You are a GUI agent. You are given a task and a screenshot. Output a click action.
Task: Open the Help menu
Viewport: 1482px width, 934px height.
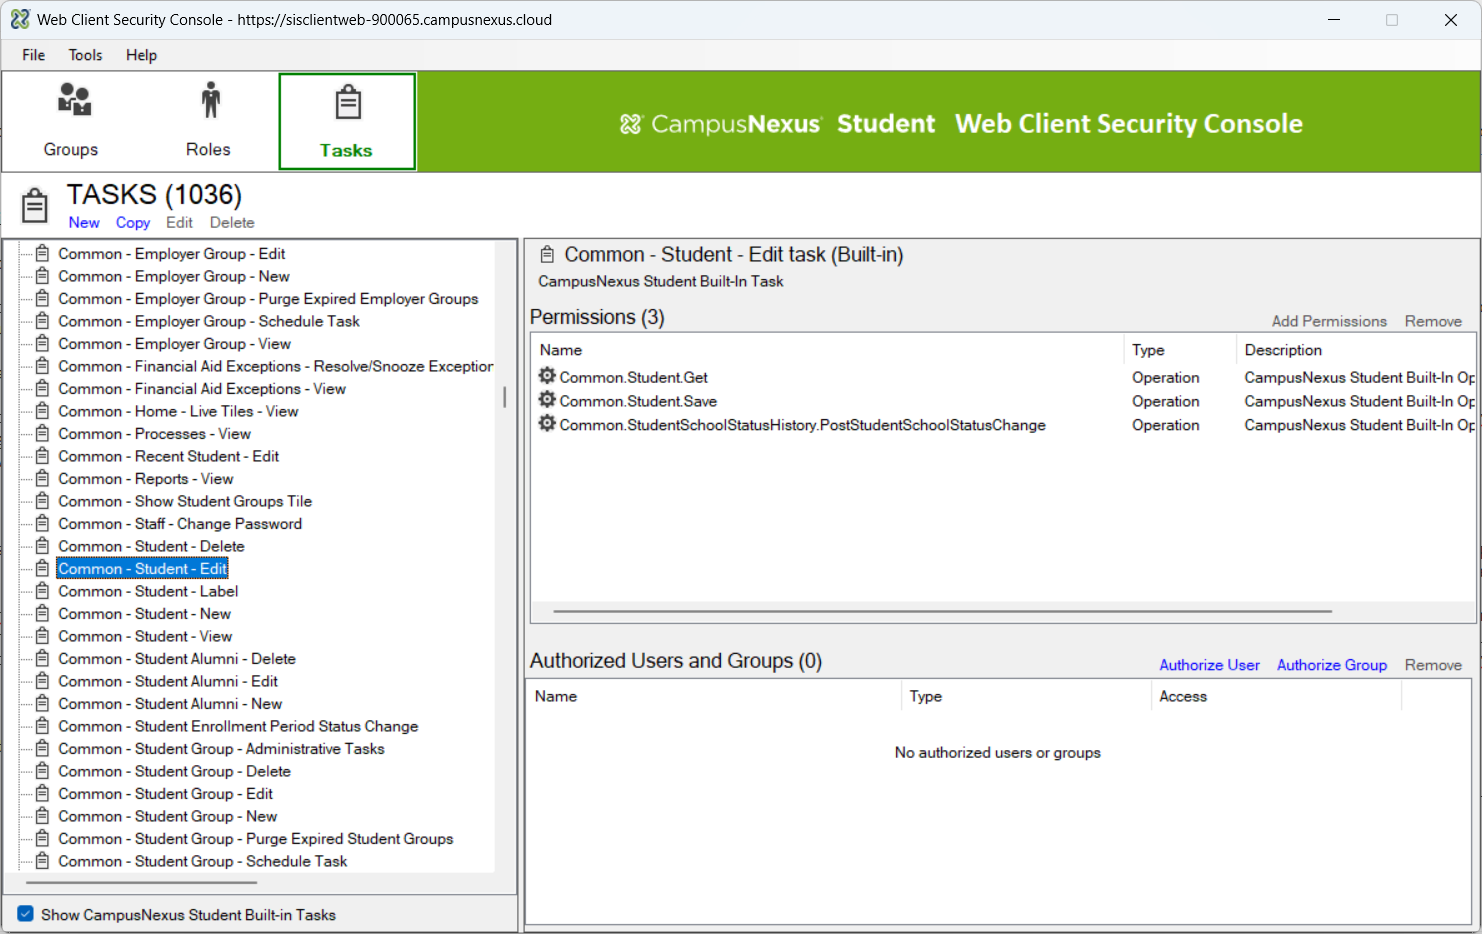[x=141, y=55]
